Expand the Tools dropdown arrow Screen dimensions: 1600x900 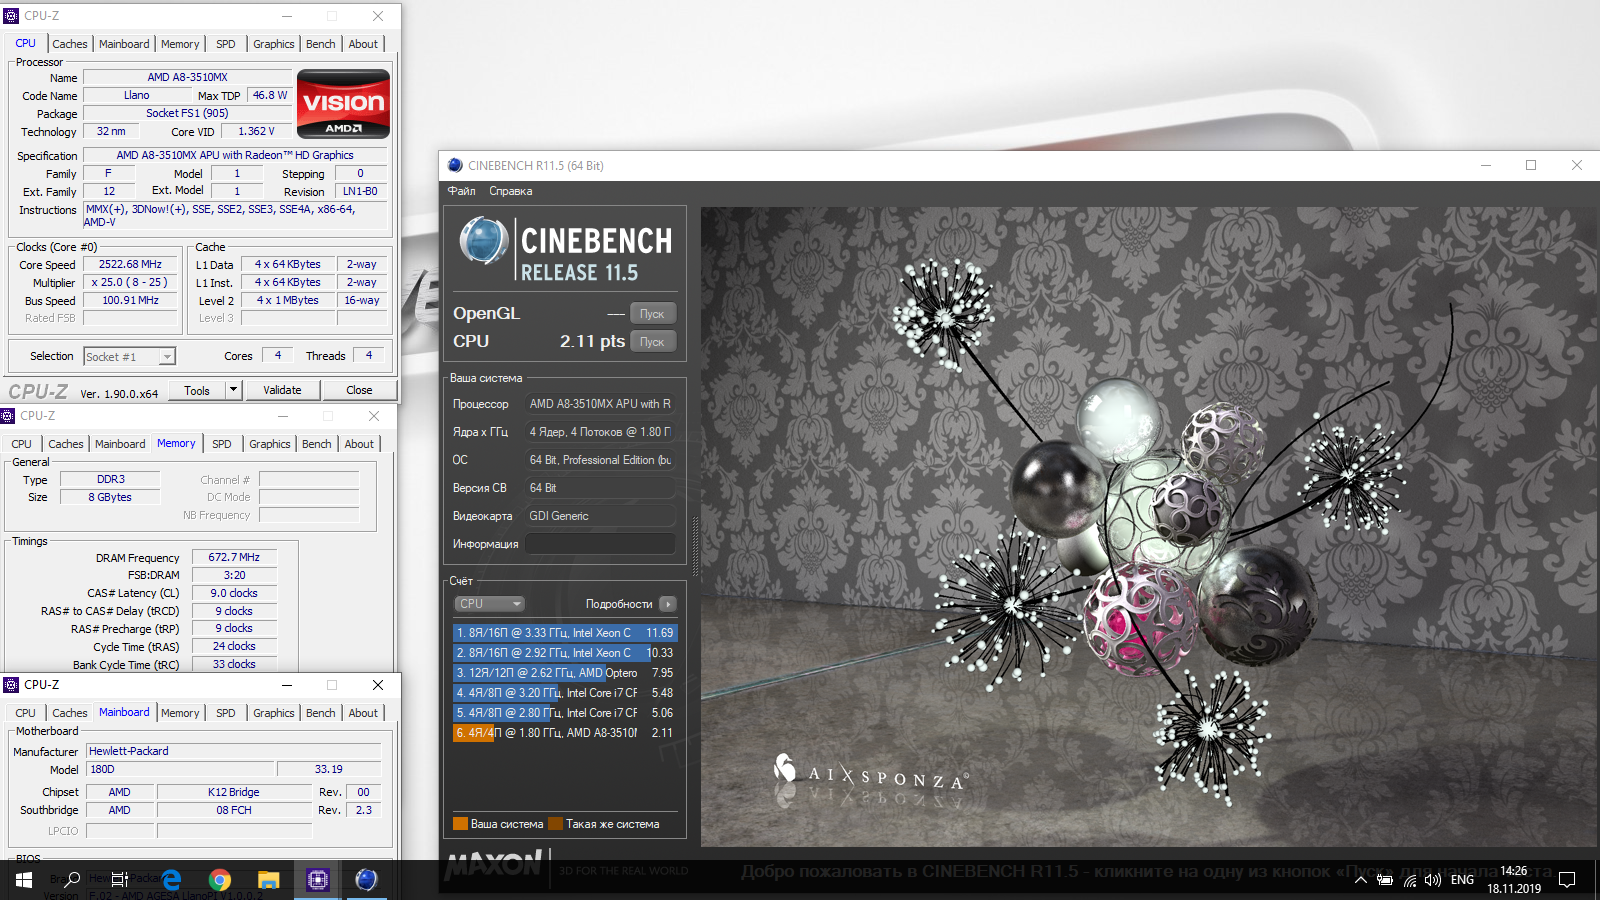tap(234, 391)
